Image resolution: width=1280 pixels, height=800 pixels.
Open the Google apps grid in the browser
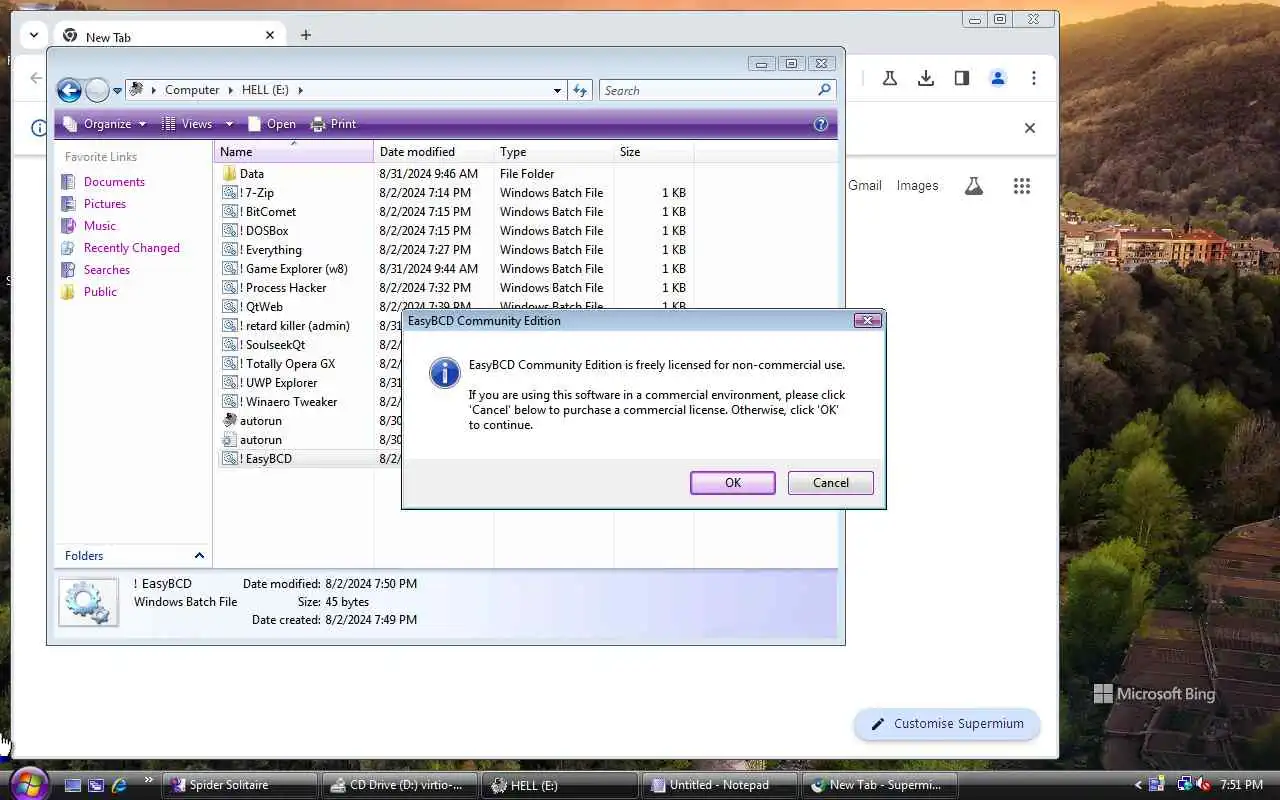[1021, 186]
